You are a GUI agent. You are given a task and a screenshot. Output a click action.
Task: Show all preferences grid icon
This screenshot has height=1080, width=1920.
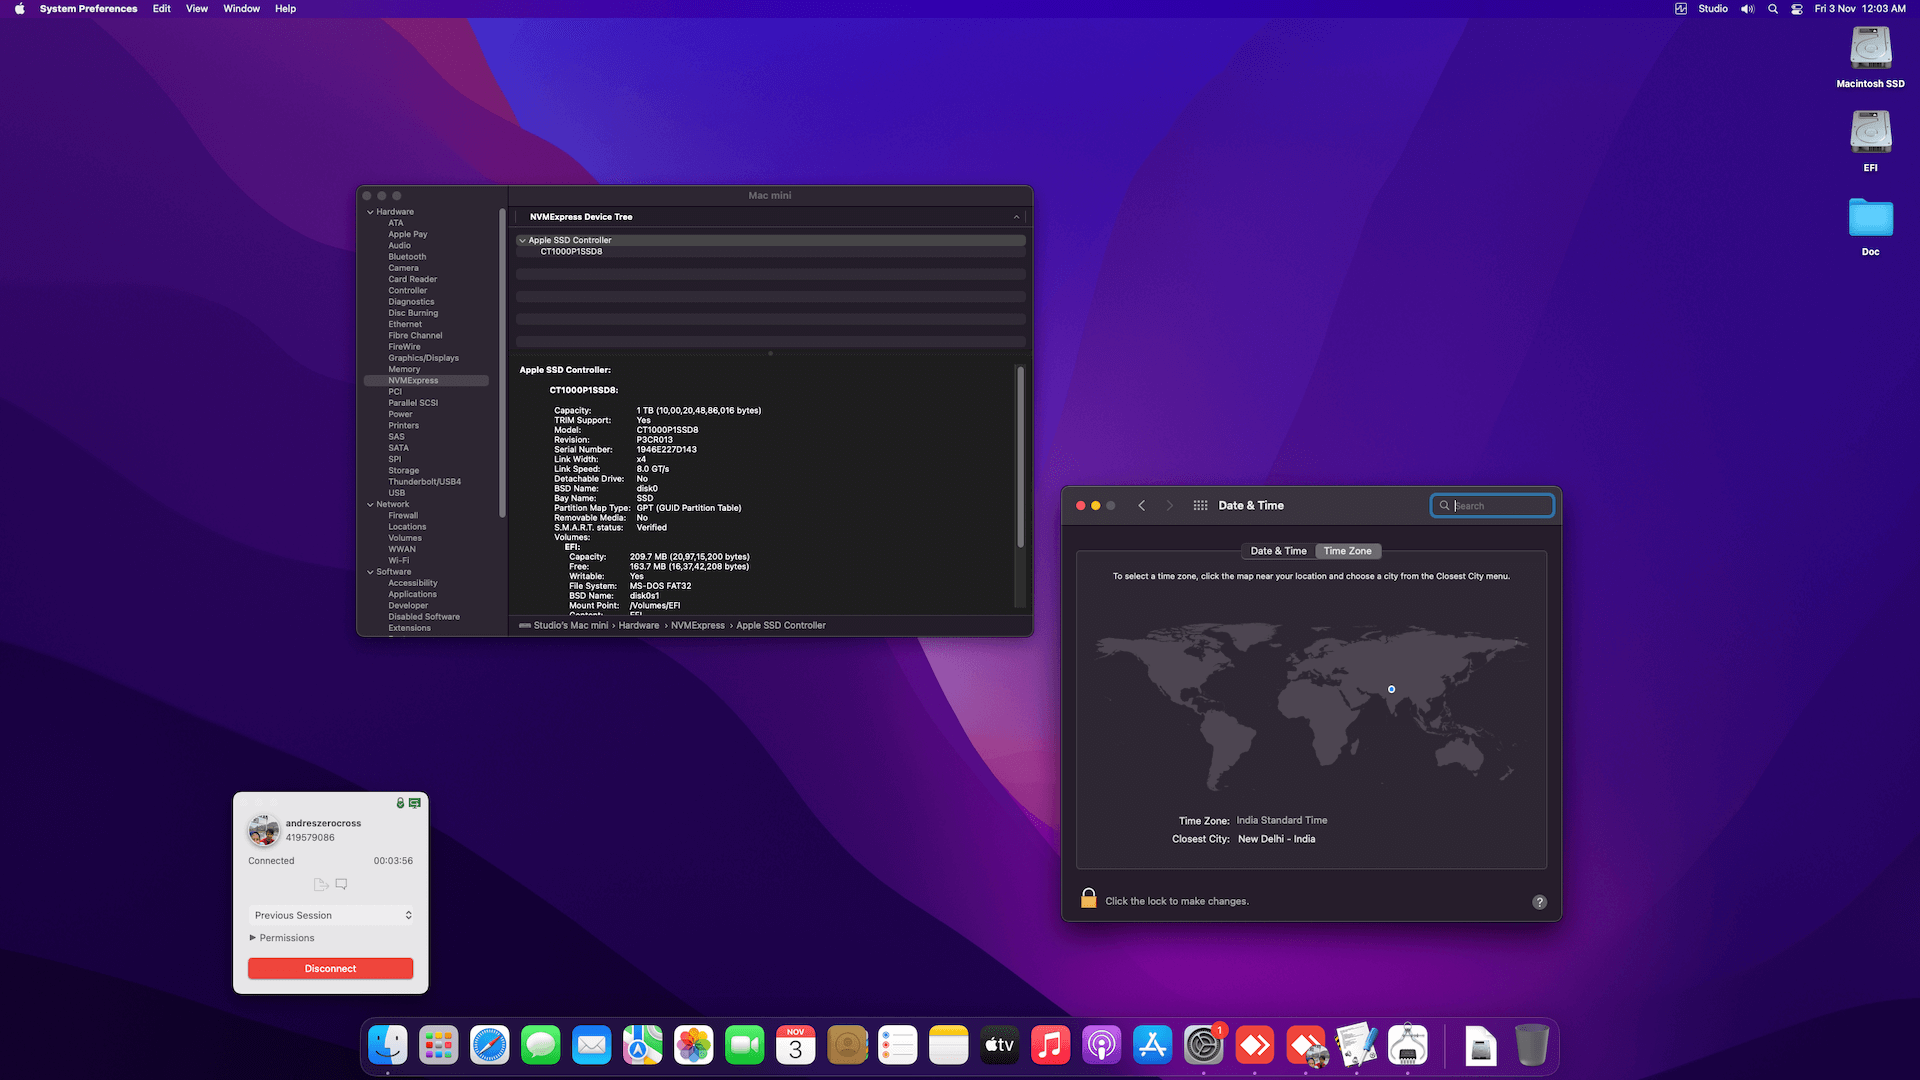(1201, 506)
